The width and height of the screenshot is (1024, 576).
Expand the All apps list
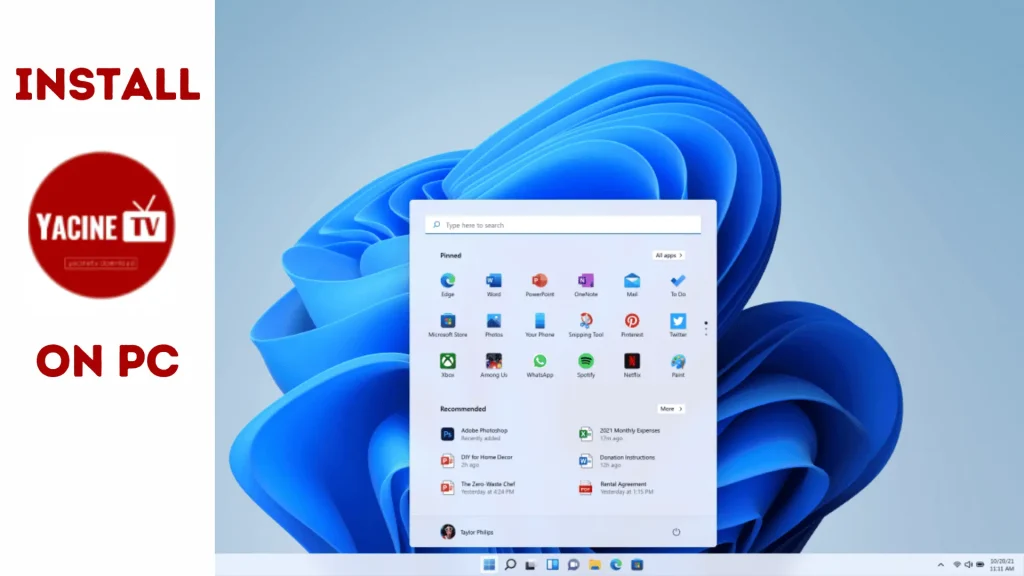(669, 255)
